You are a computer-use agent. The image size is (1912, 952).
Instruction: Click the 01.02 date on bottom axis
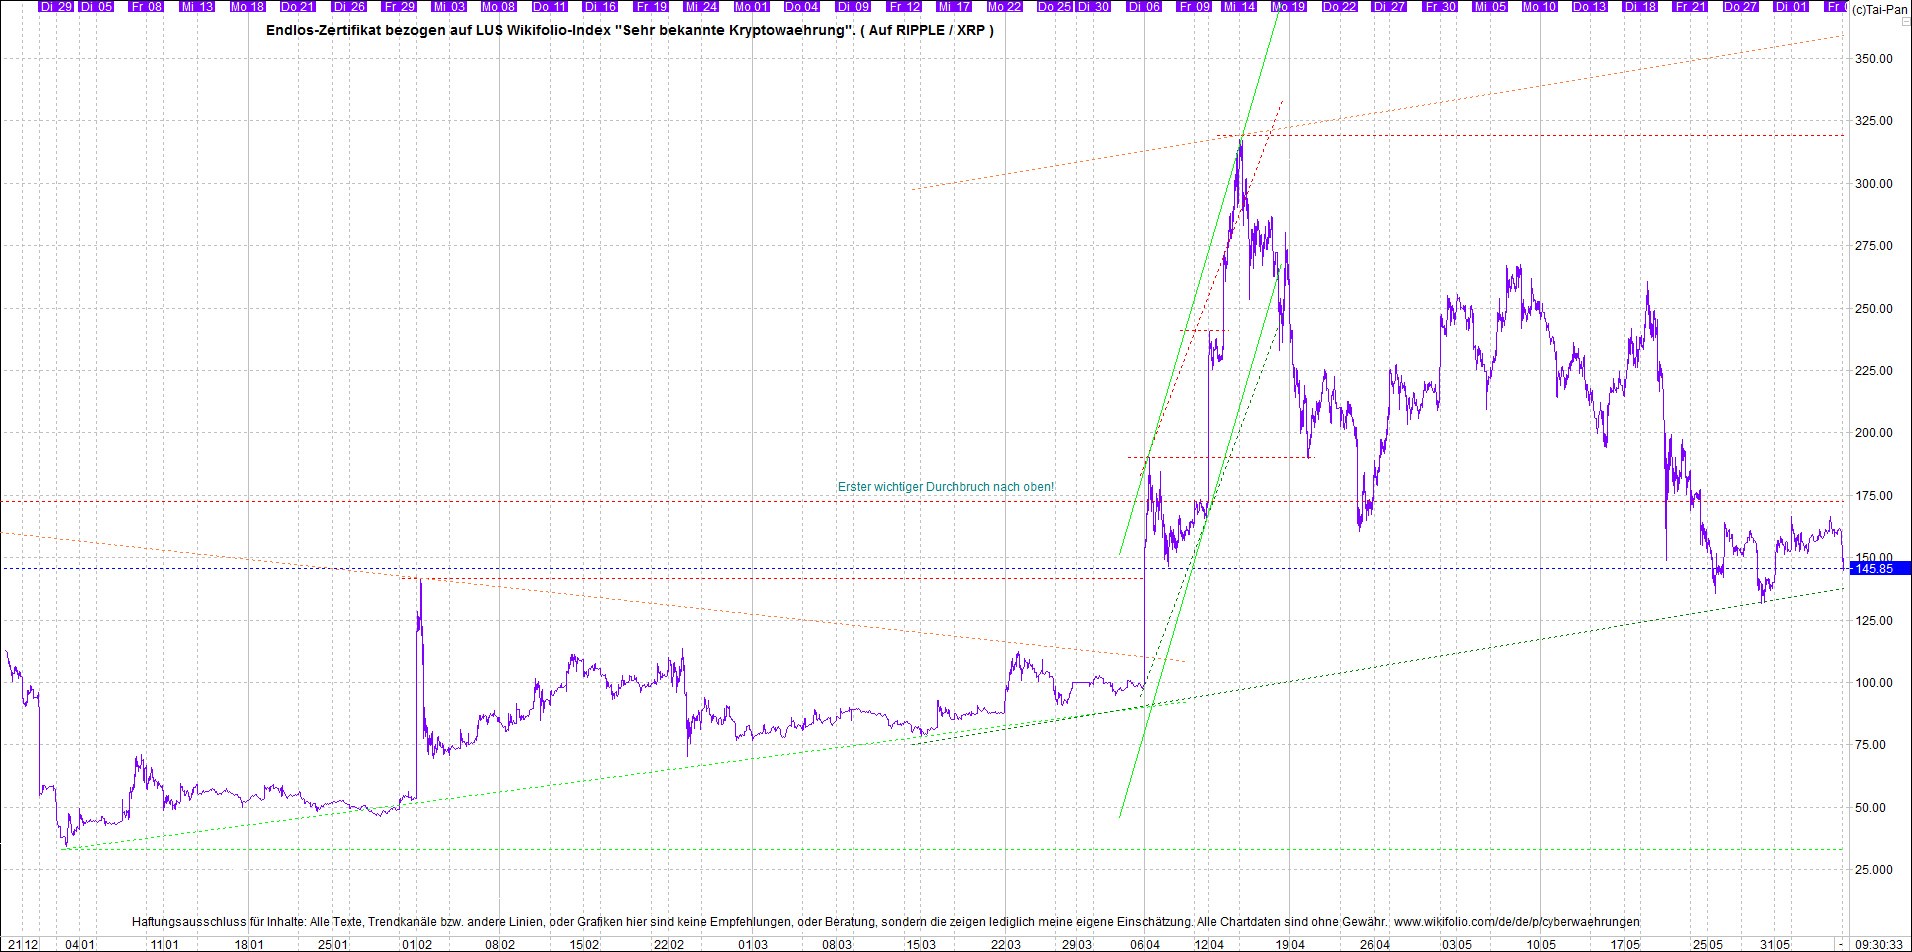pyautogui.click(x=417, y=944)
